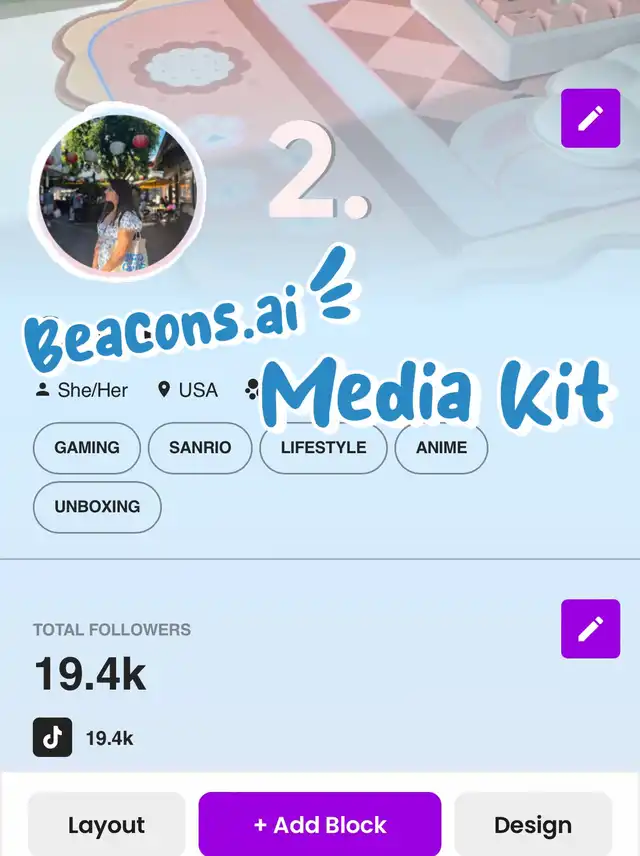Image resolution: width=640 pixels, height=856 pixels.
Task: Edit the Total Followers block
Action: (x=590, y=629)
